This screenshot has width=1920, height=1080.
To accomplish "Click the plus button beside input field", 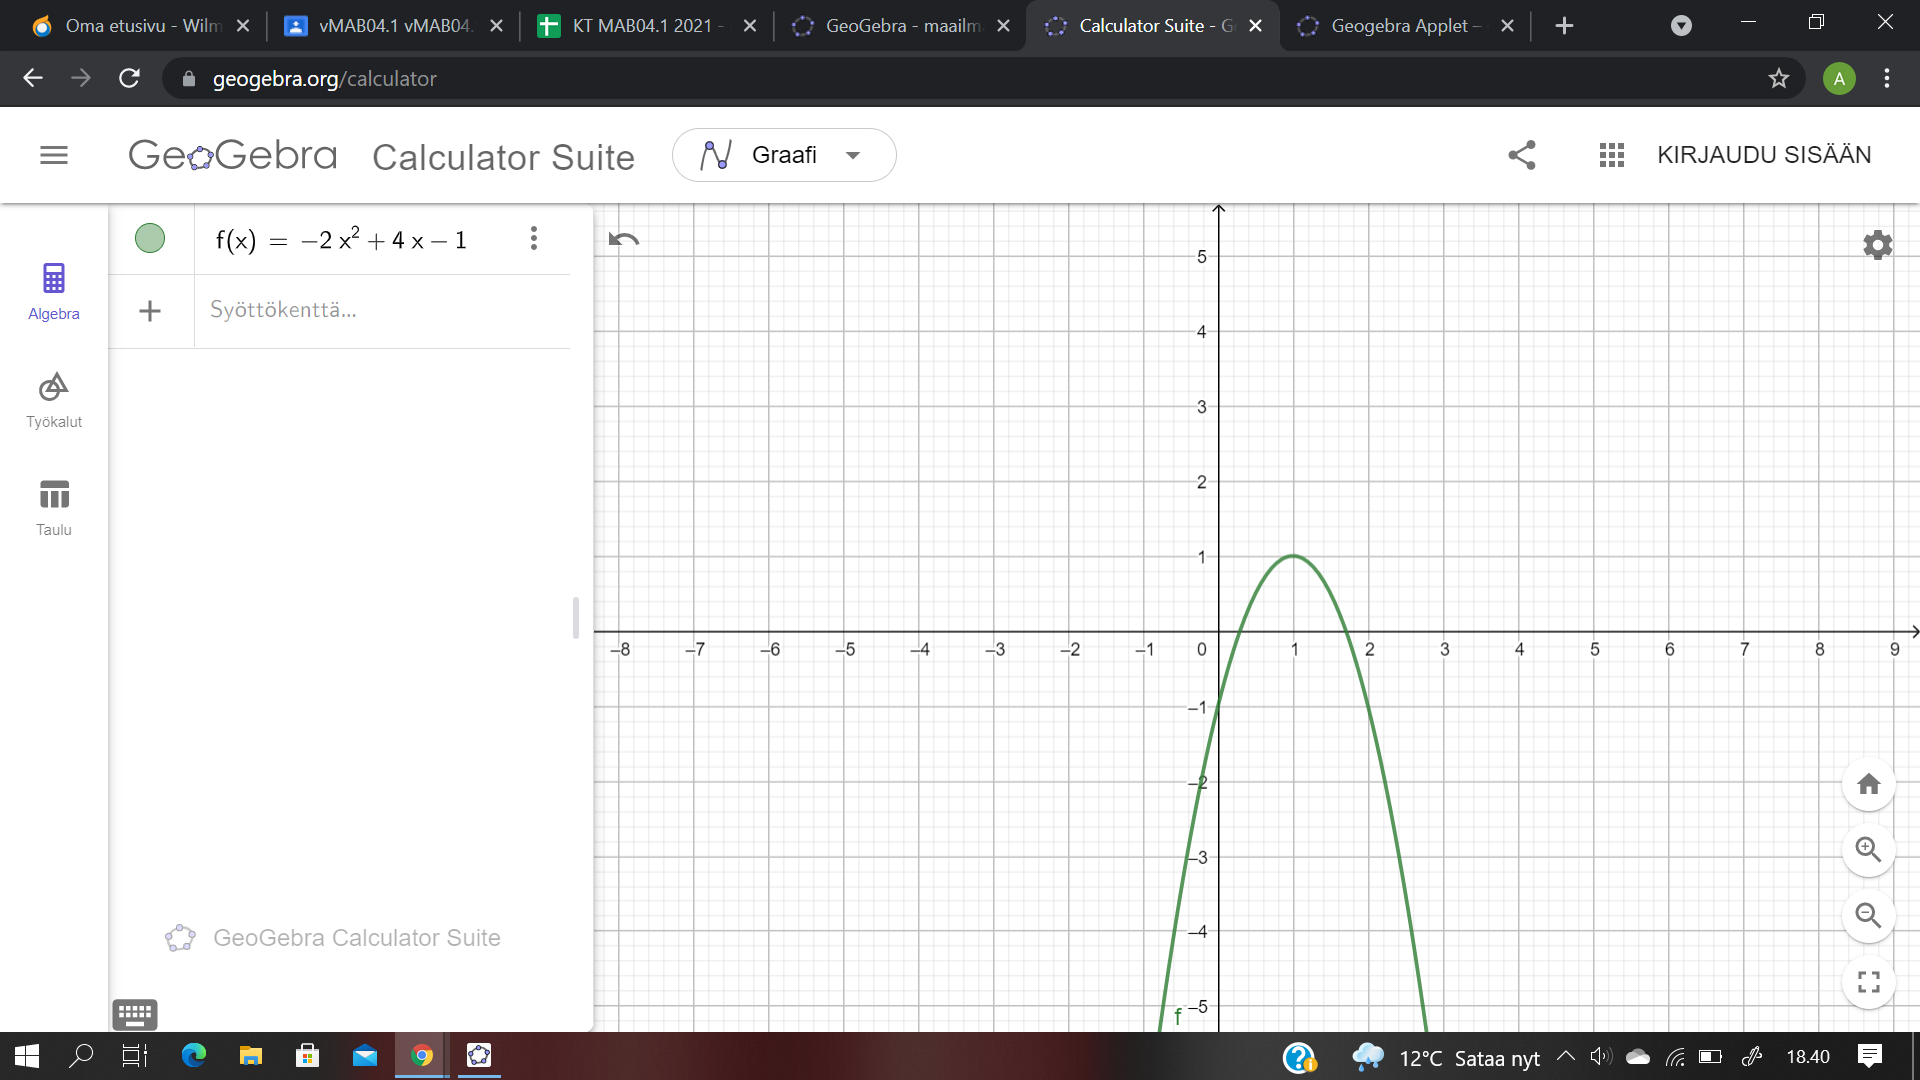I will pyautogui.click(x=150, y=311).
